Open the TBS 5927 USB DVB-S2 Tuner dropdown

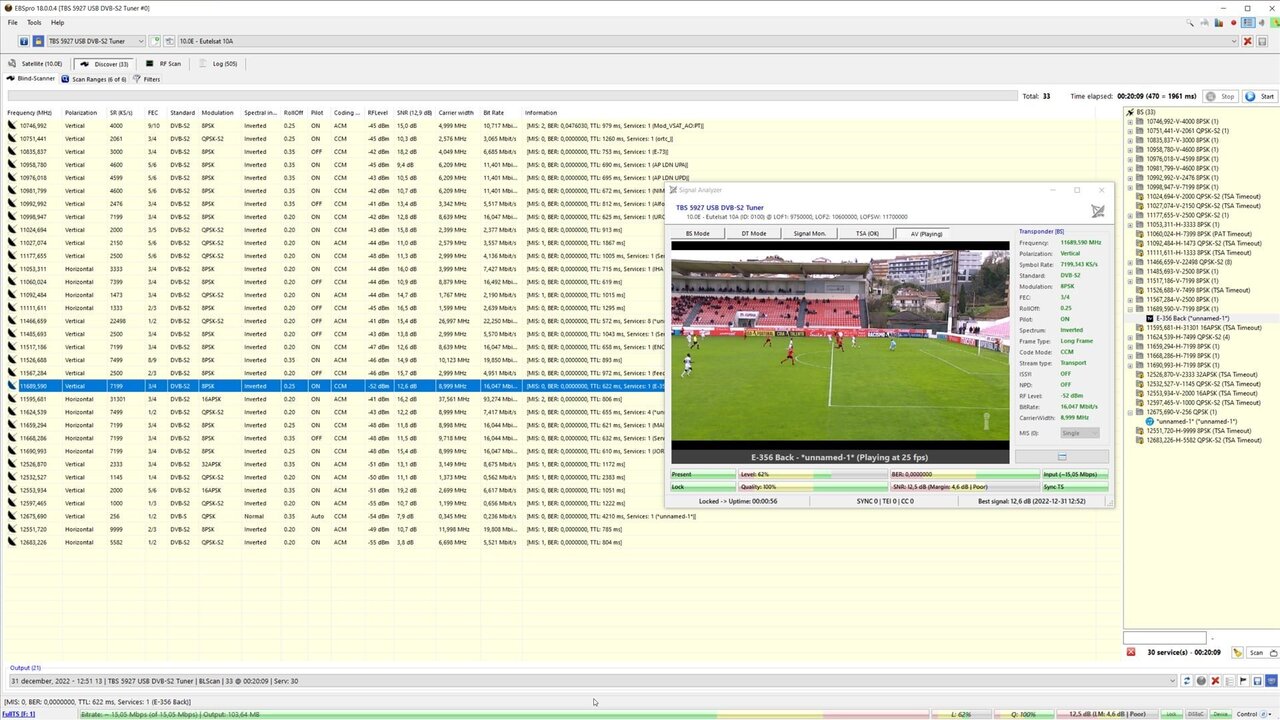141,41
